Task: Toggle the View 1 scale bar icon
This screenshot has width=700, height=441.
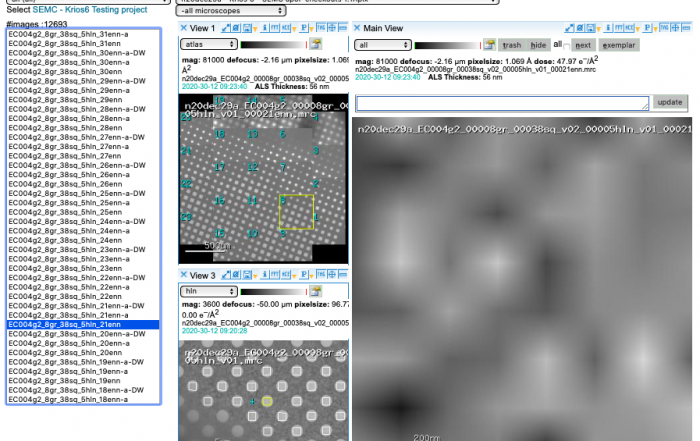Action: tap(342, 28)
